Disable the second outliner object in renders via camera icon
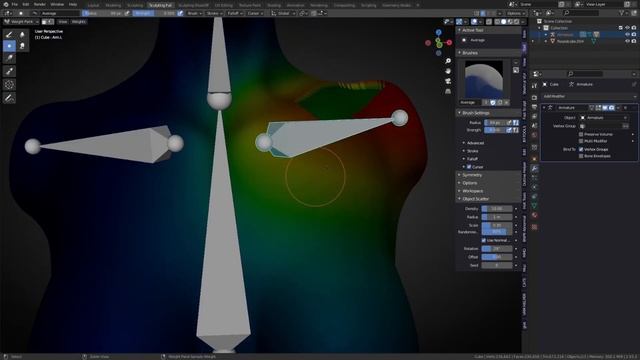The image size is (640, 360). (x=634, y=41)
